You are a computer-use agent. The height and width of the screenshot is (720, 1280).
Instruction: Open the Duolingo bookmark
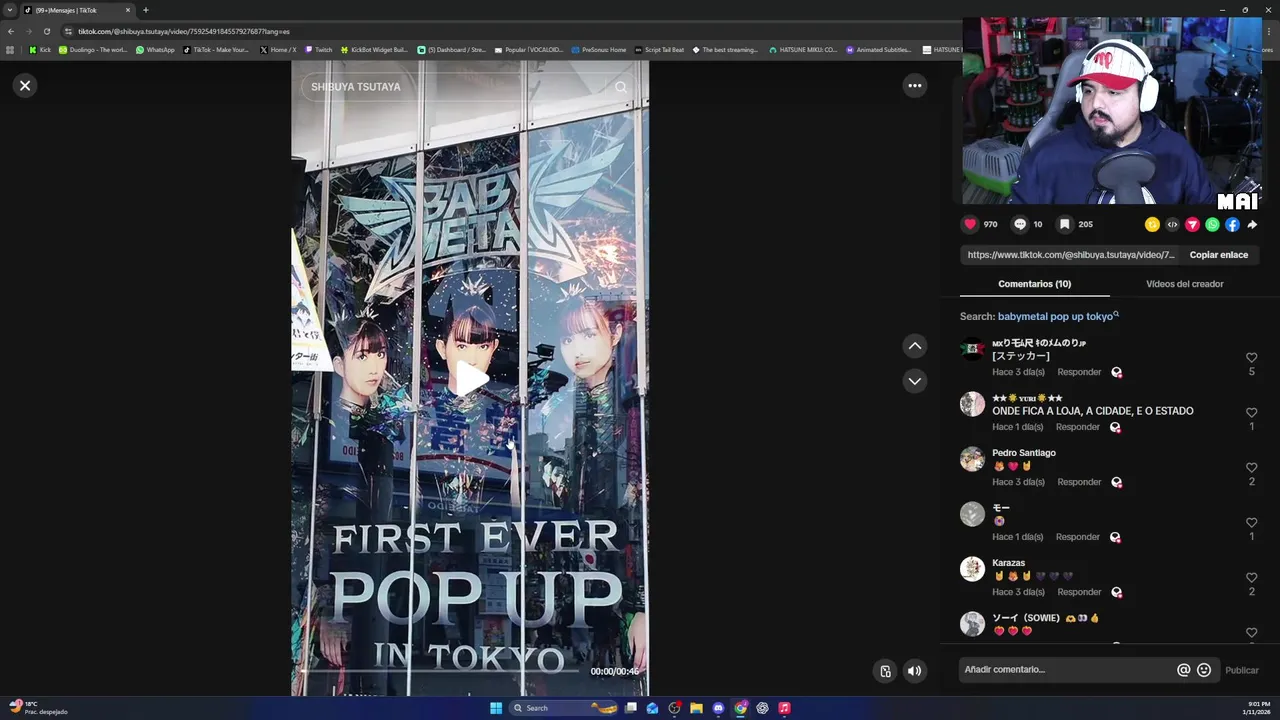(93, 49)
